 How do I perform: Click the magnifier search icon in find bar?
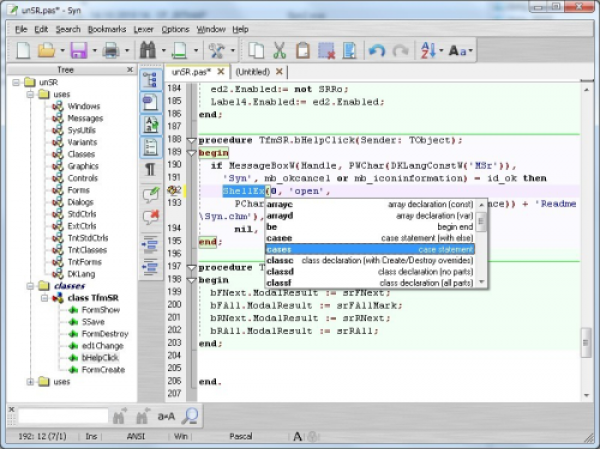(x=188, y=414)
